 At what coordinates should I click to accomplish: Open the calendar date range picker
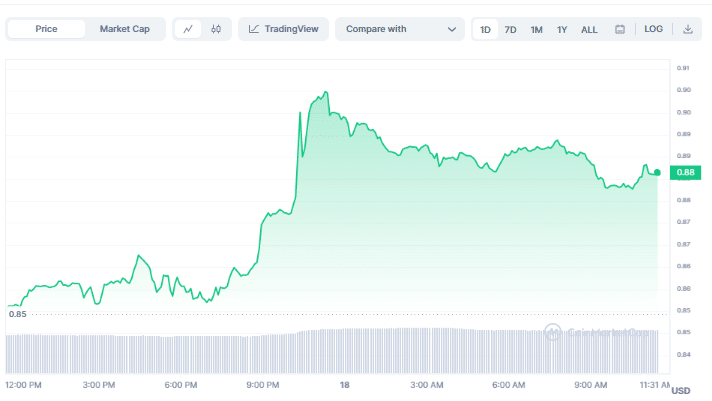pyautogui.click(x=620, y=29)
